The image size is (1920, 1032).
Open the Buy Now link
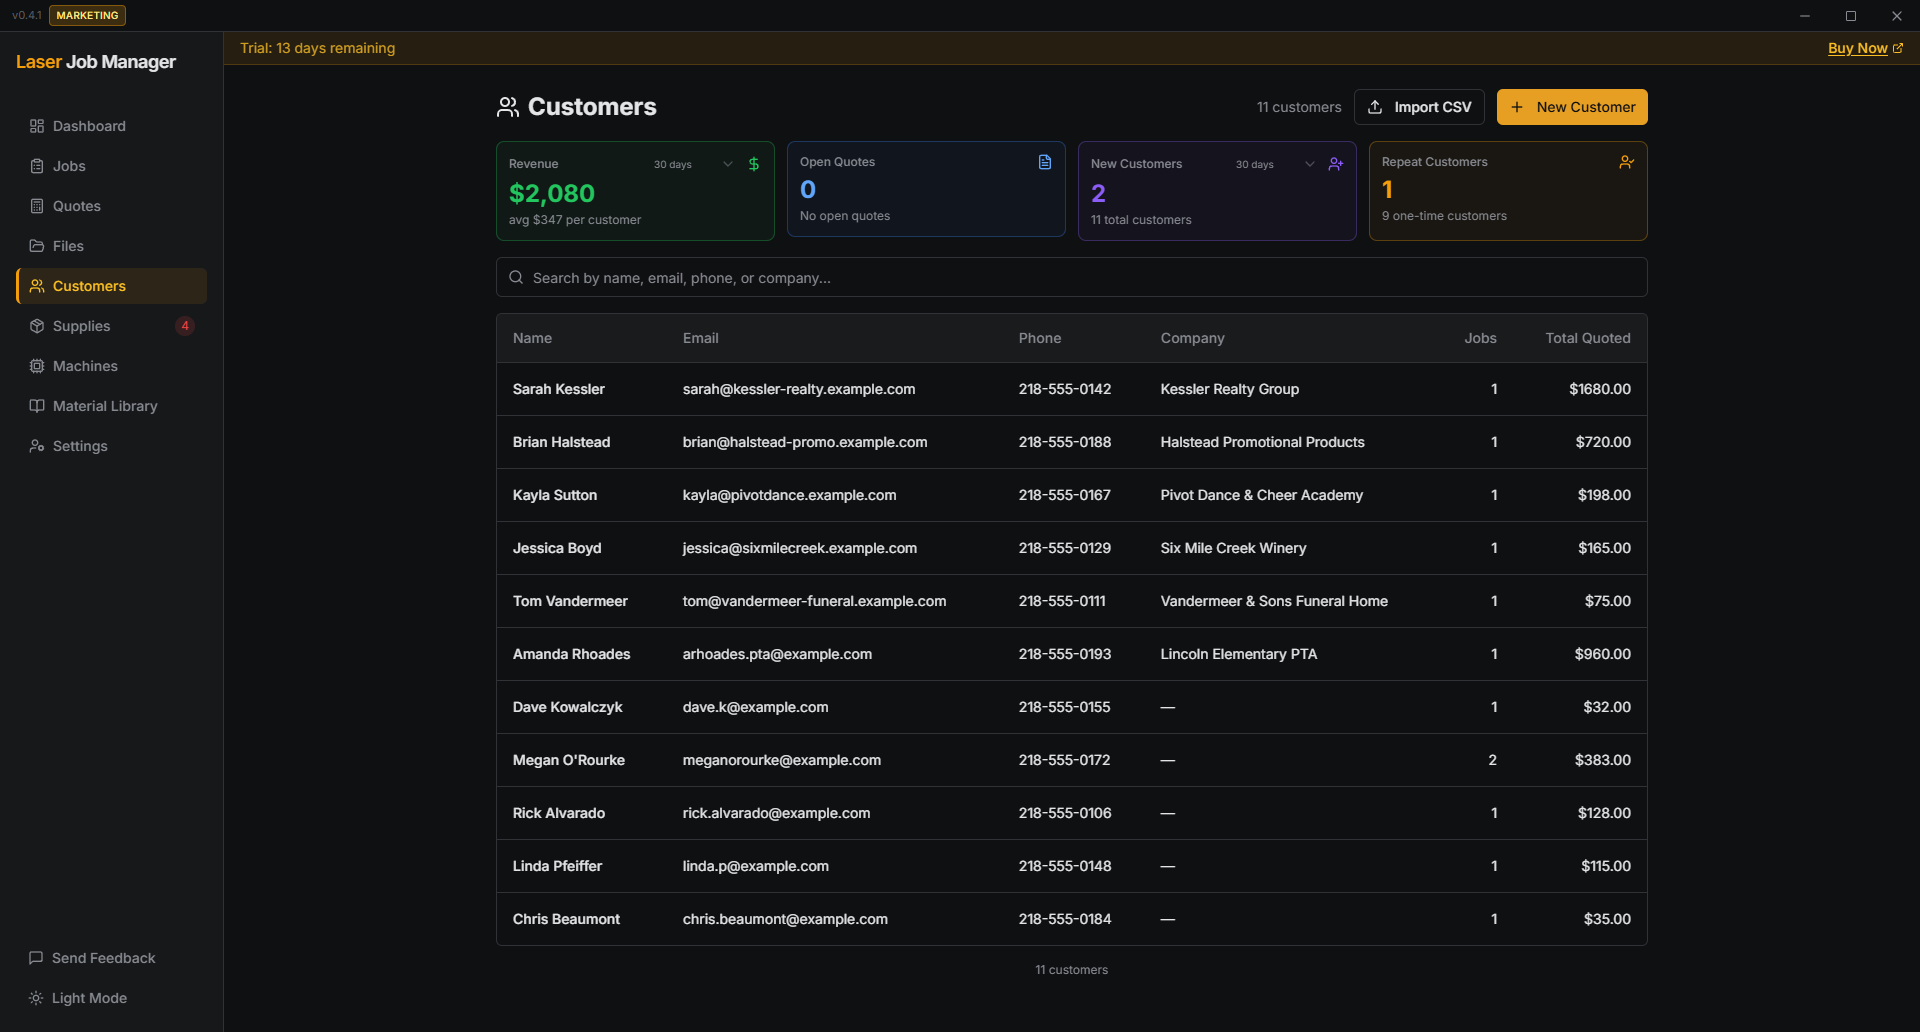pyautogui.click(x=1858, y=48)
